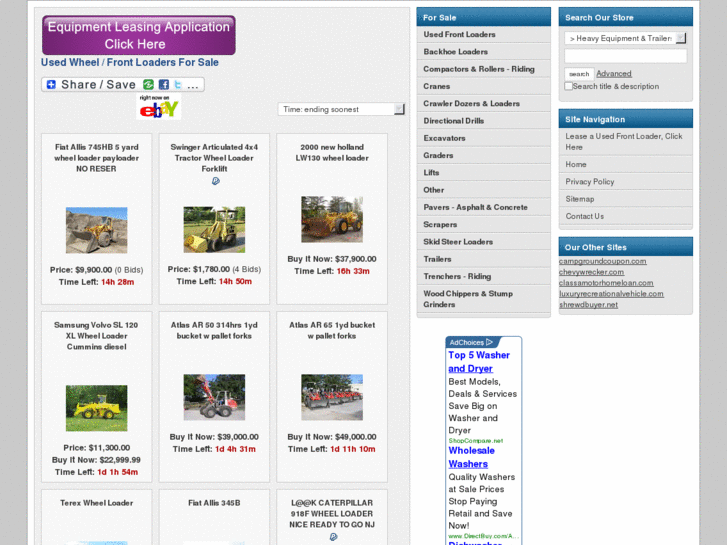The height and width of the screenshot is (545, 727).
Task: Open the Share / Save widget
Action: [x=123, y=84]
